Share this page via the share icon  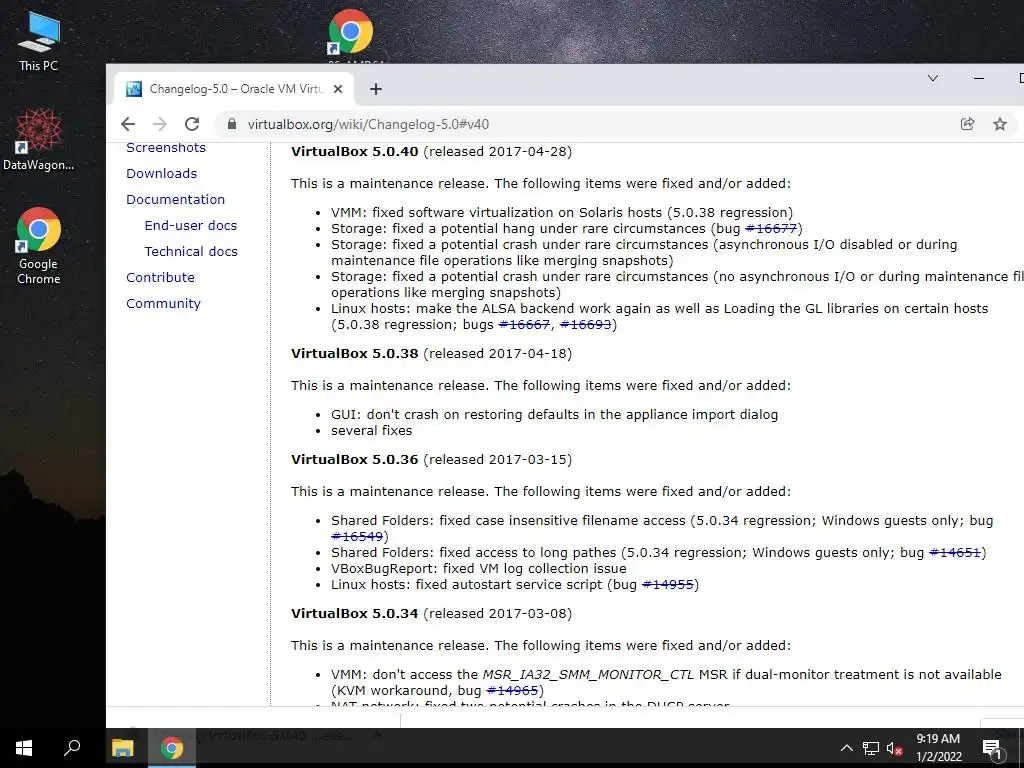pos(967,124)
